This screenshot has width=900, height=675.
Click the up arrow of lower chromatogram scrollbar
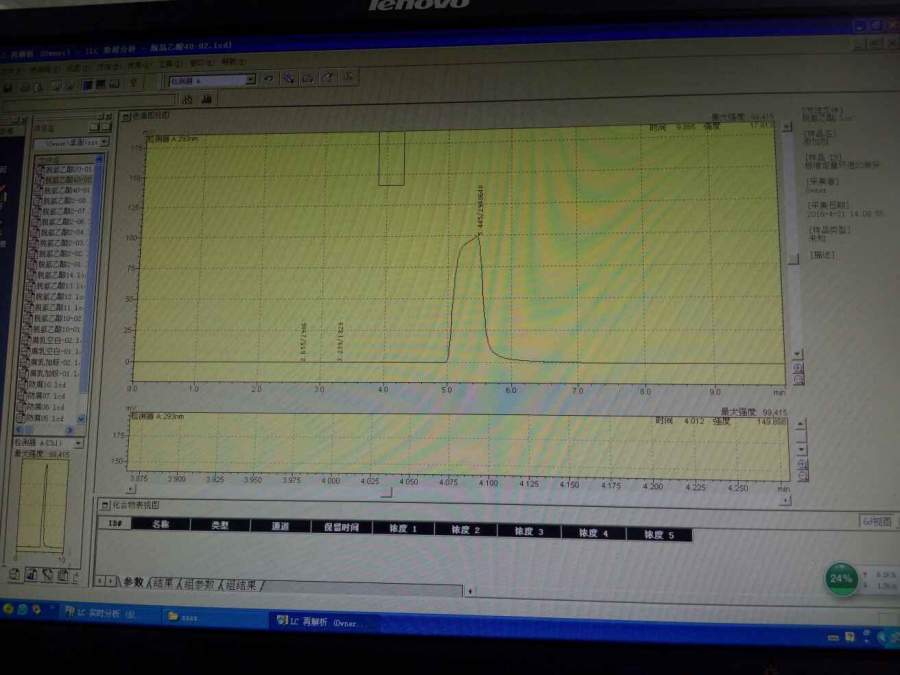tap(801, 425)
